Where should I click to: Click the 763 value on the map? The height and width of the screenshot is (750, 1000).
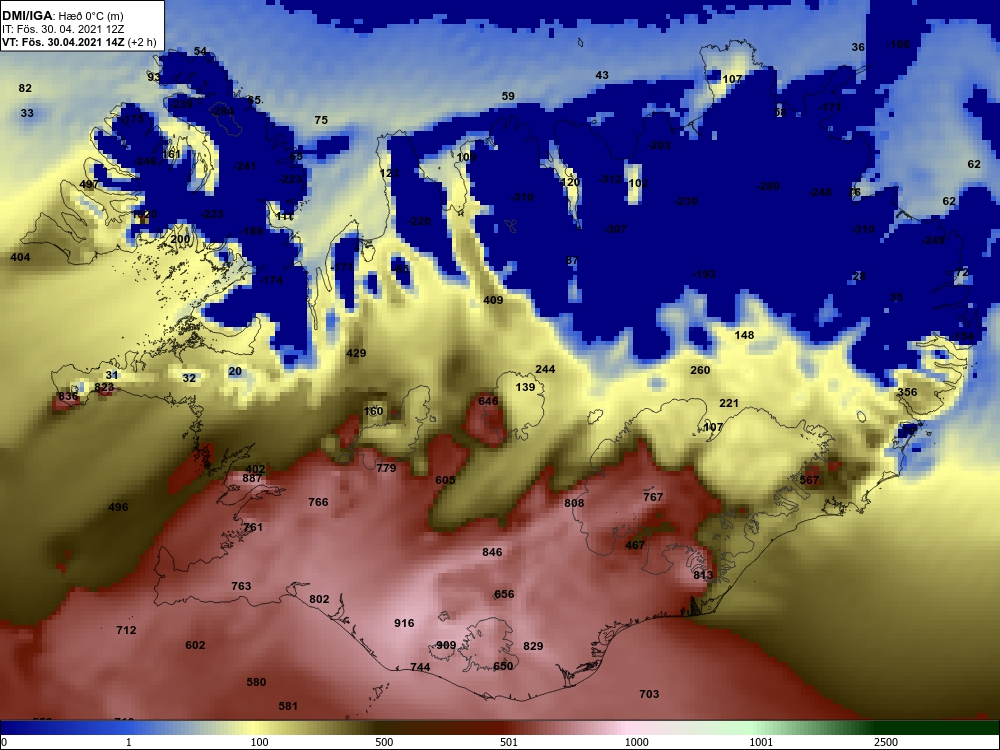(x=241, y=586)
